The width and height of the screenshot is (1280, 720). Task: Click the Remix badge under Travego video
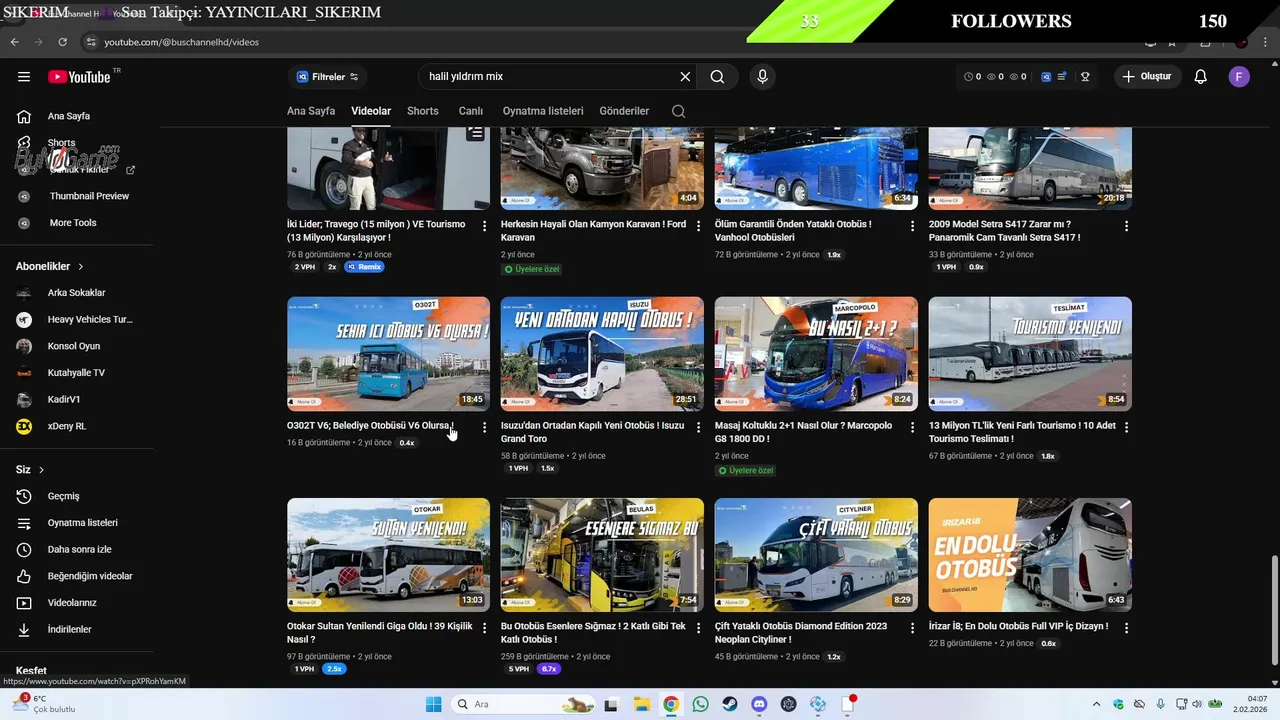pyautogui.click(x=365, y=267)
